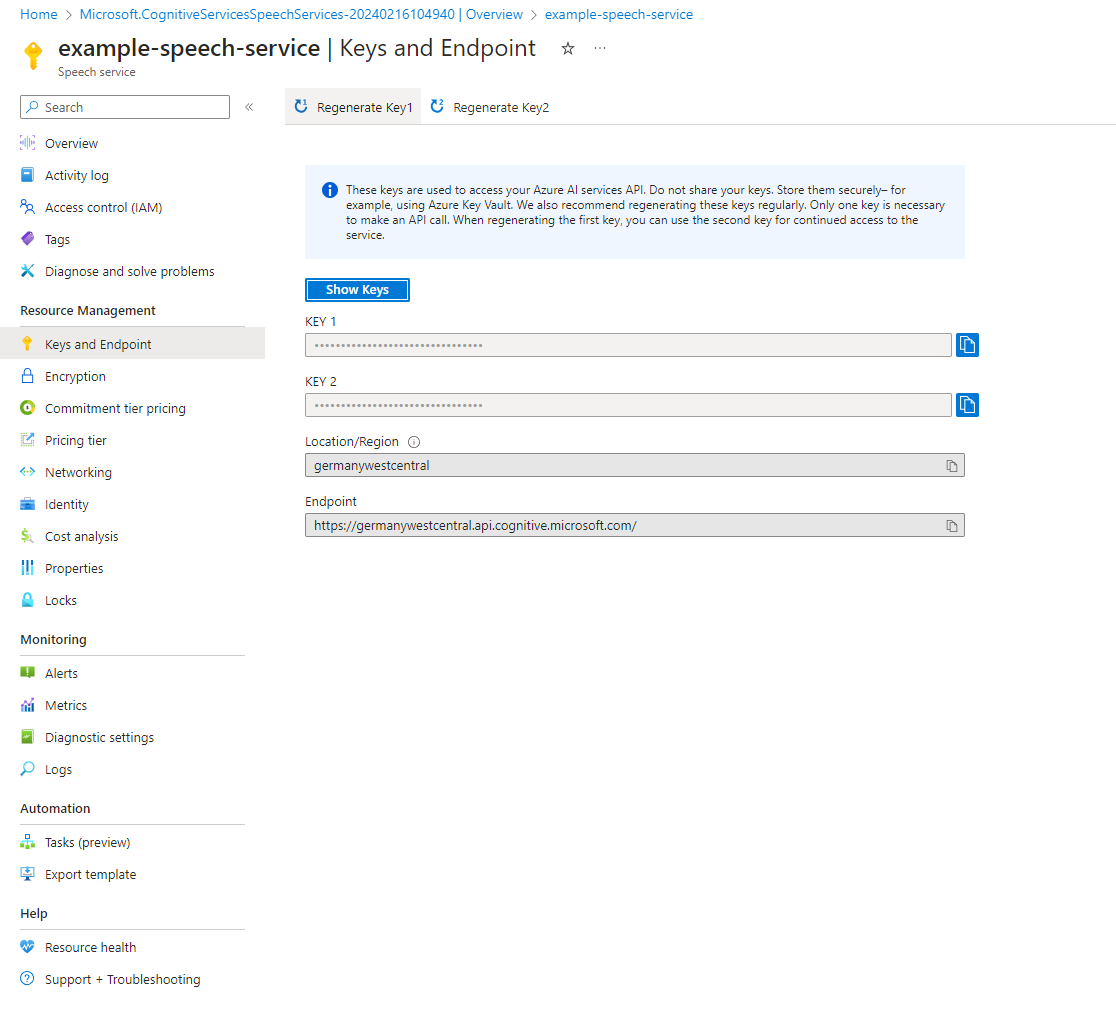This screenshot has height=1023, width=1116.
Task: Open Diagnose and solve problems
Action: (129, 270)
